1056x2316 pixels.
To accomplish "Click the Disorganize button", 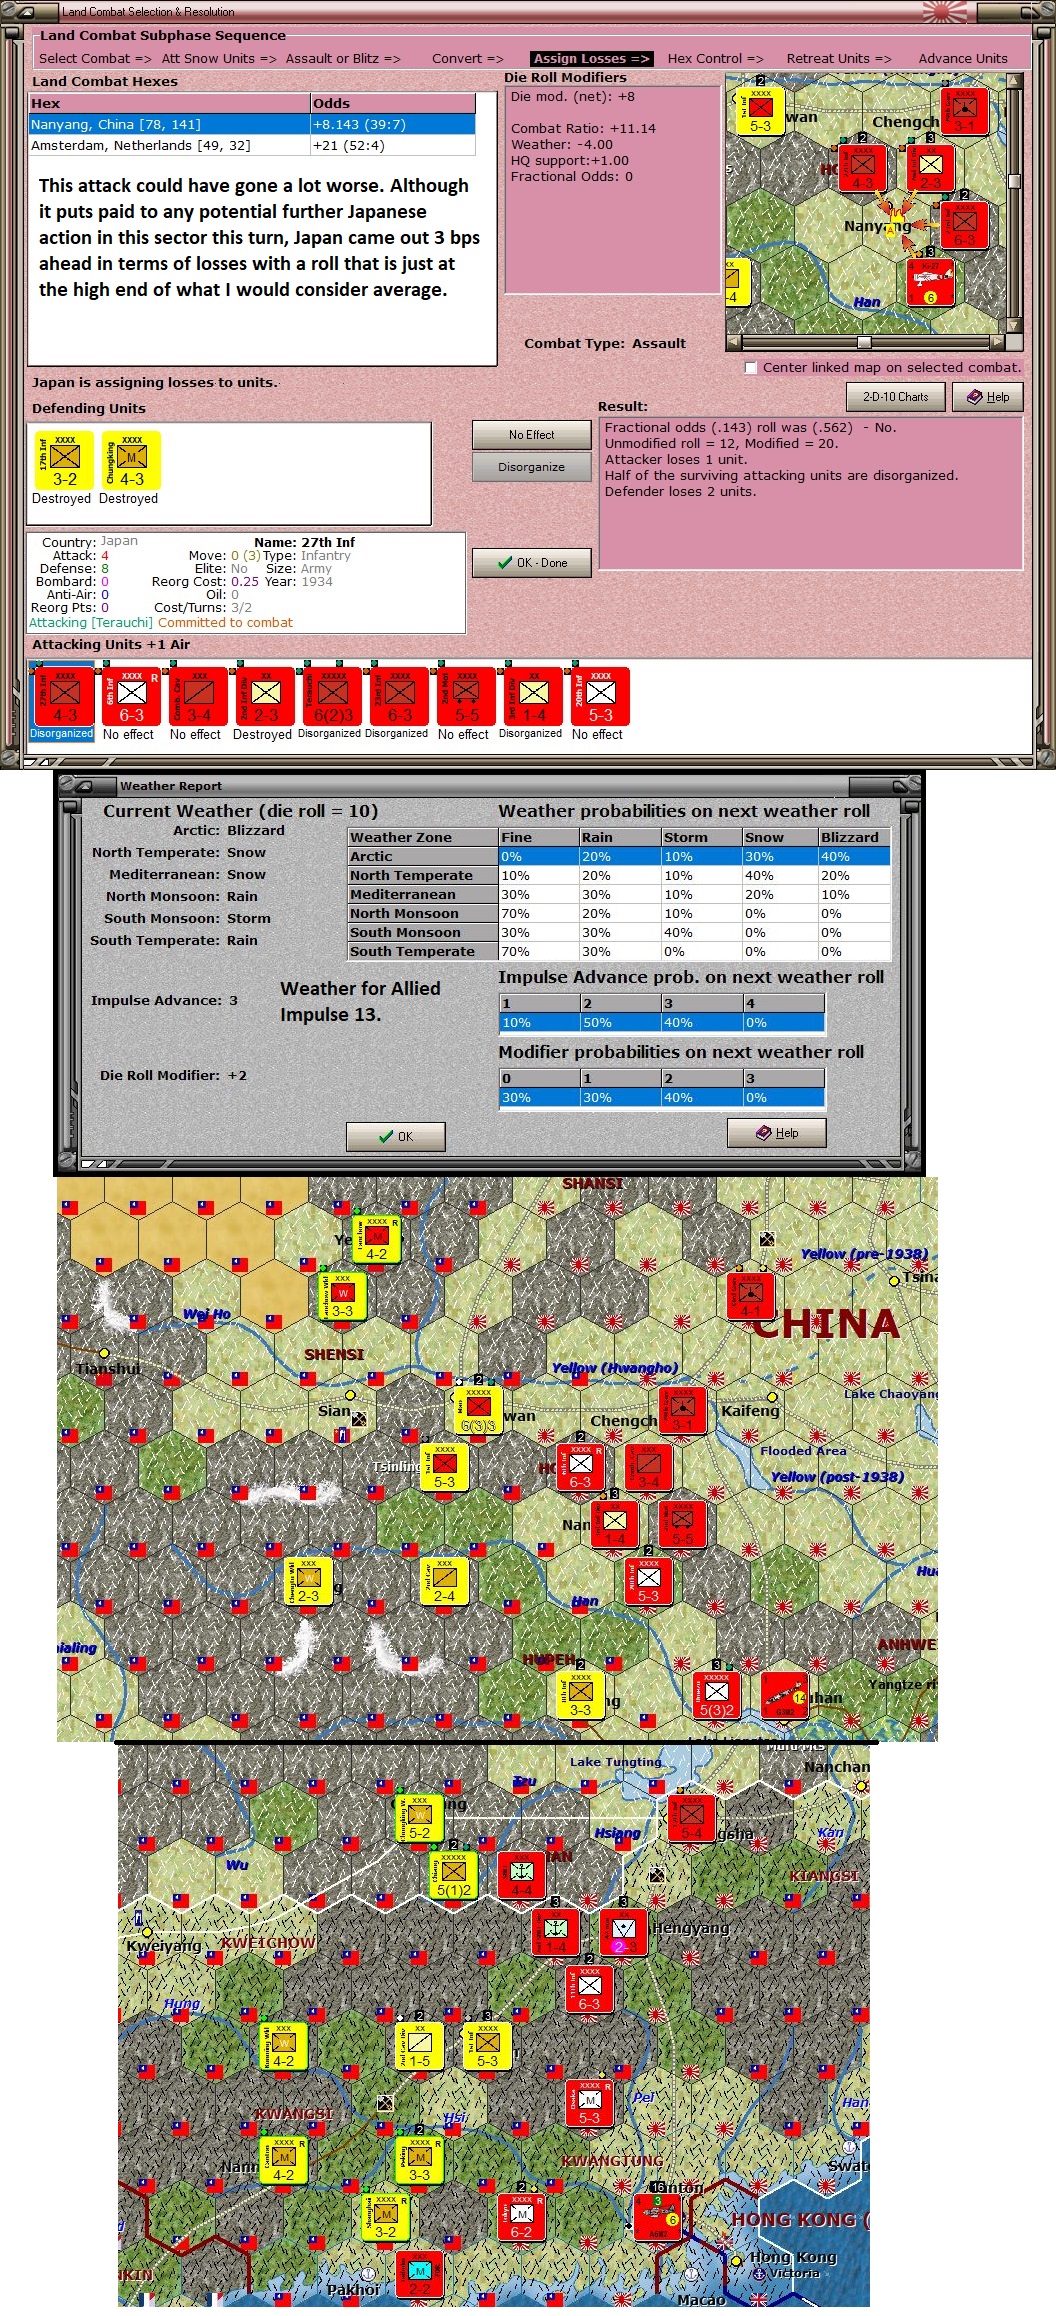I will click(x=531, y=467).
